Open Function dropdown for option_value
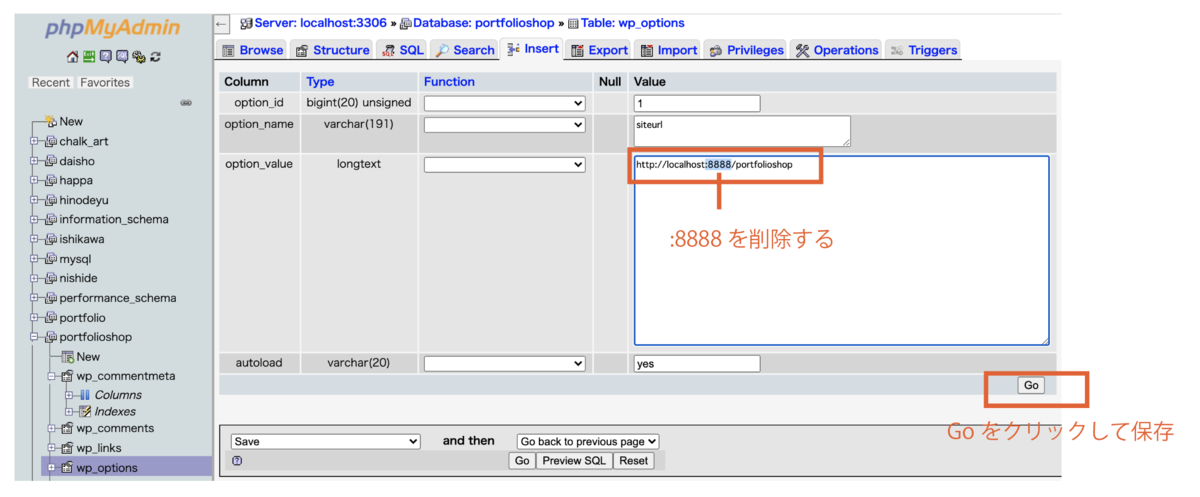 505,164
